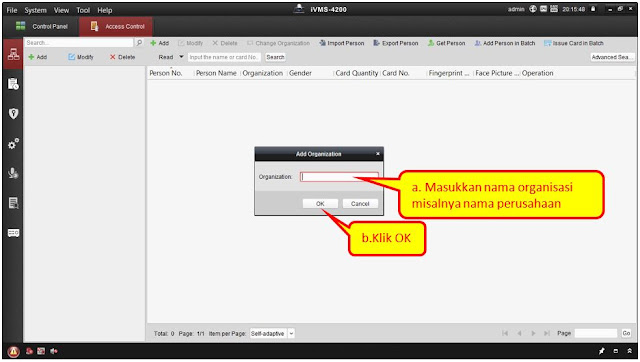
Task: Close the Add Organization dialog
Action: (378, 153)
